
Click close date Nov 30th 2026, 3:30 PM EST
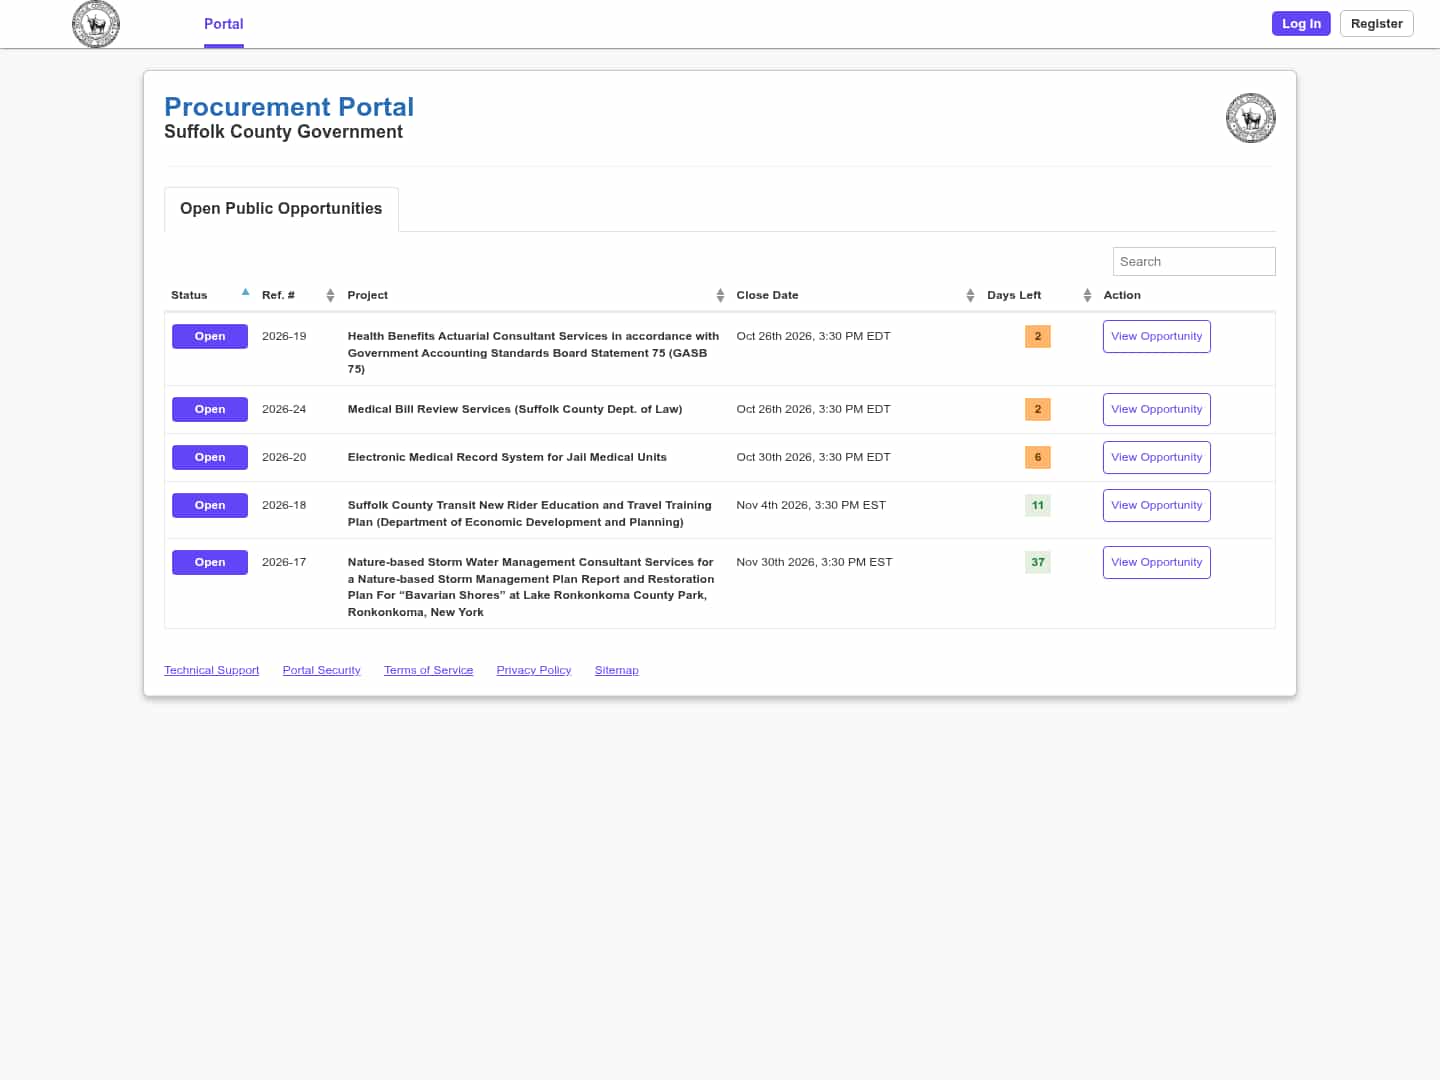coord(814,562)
